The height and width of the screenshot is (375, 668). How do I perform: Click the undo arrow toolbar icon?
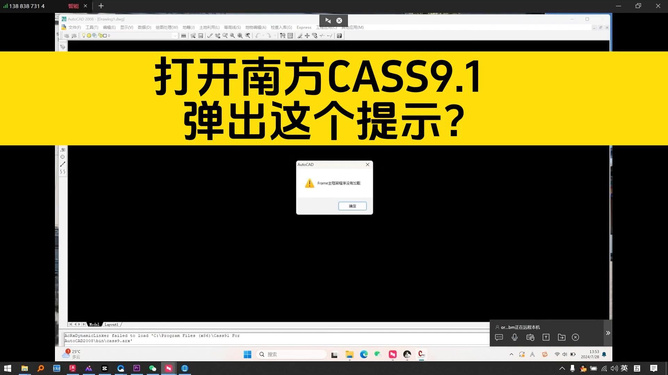click(x=257, y=36)
